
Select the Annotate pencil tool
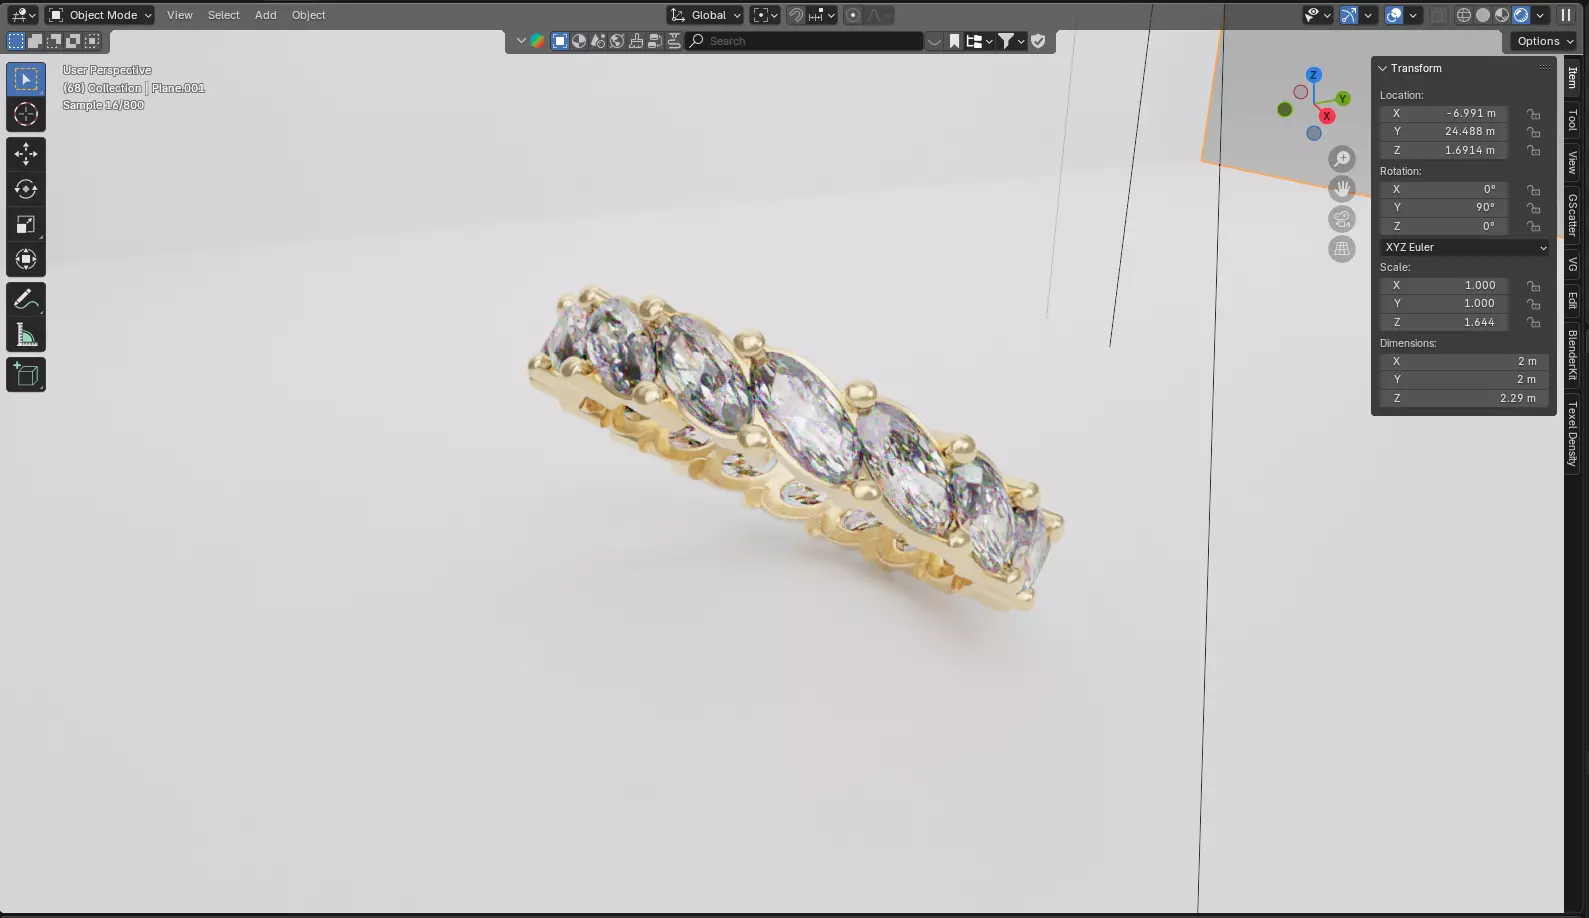pyautogui.click(x=26, y=299)
